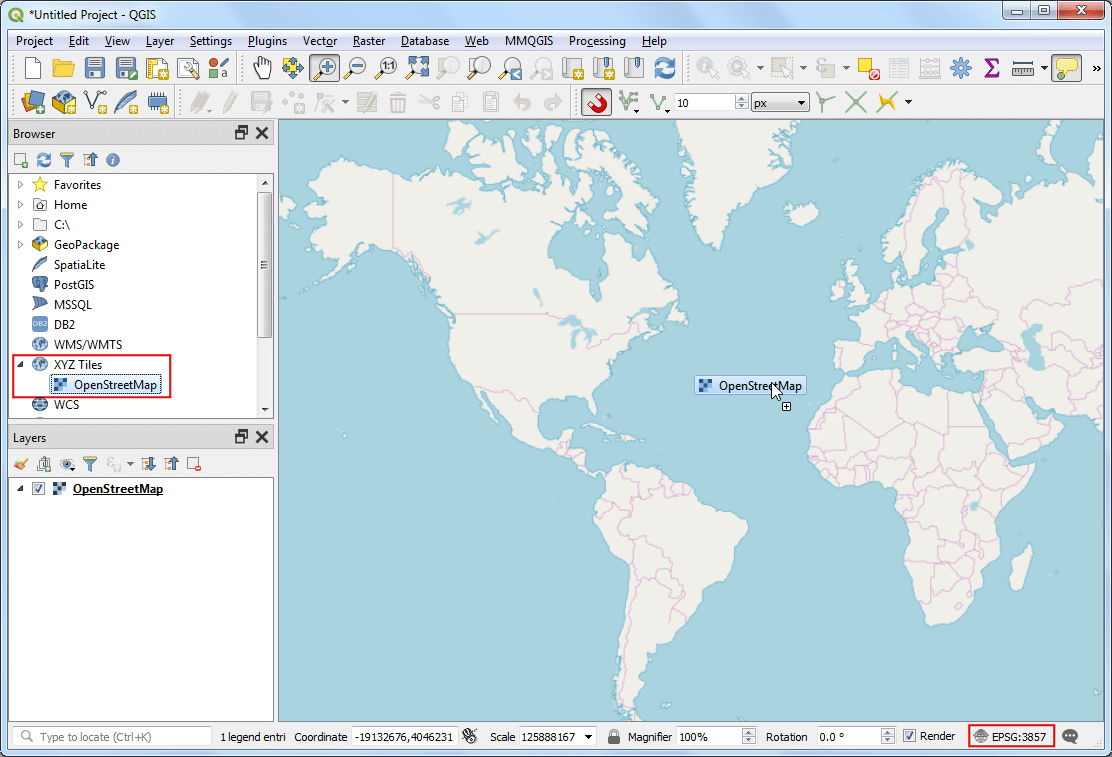Zoom to full extent

418,68
